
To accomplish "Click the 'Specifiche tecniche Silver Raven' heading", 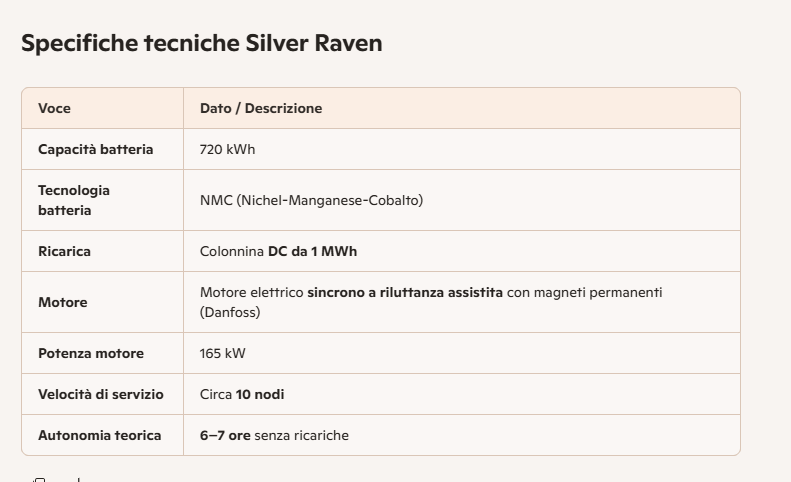I will click(x=202, y=43).
